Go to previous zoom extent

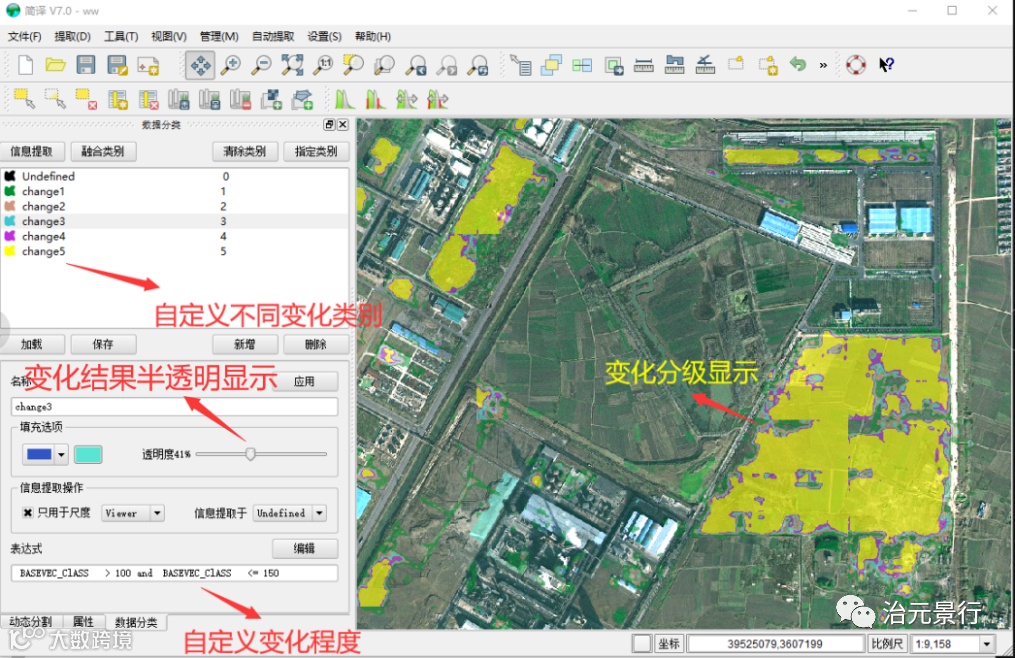click(416, 65)
